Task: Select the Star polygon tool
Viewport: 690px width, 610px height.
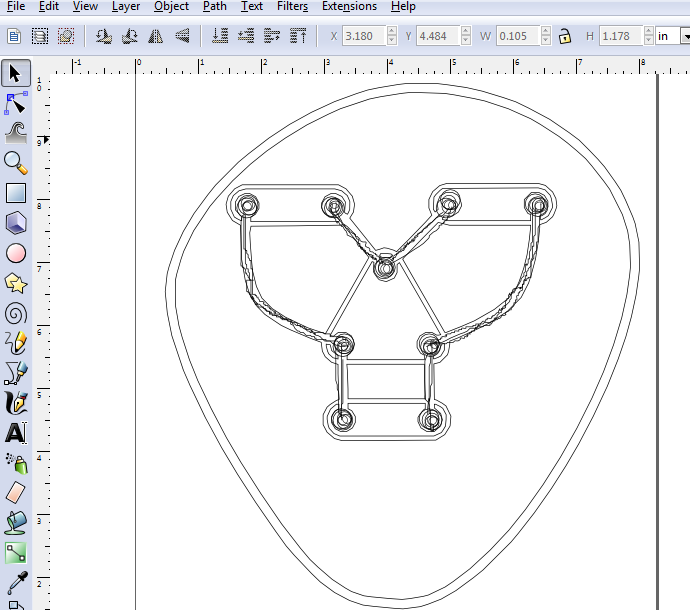Action: (x=16, y=283)
